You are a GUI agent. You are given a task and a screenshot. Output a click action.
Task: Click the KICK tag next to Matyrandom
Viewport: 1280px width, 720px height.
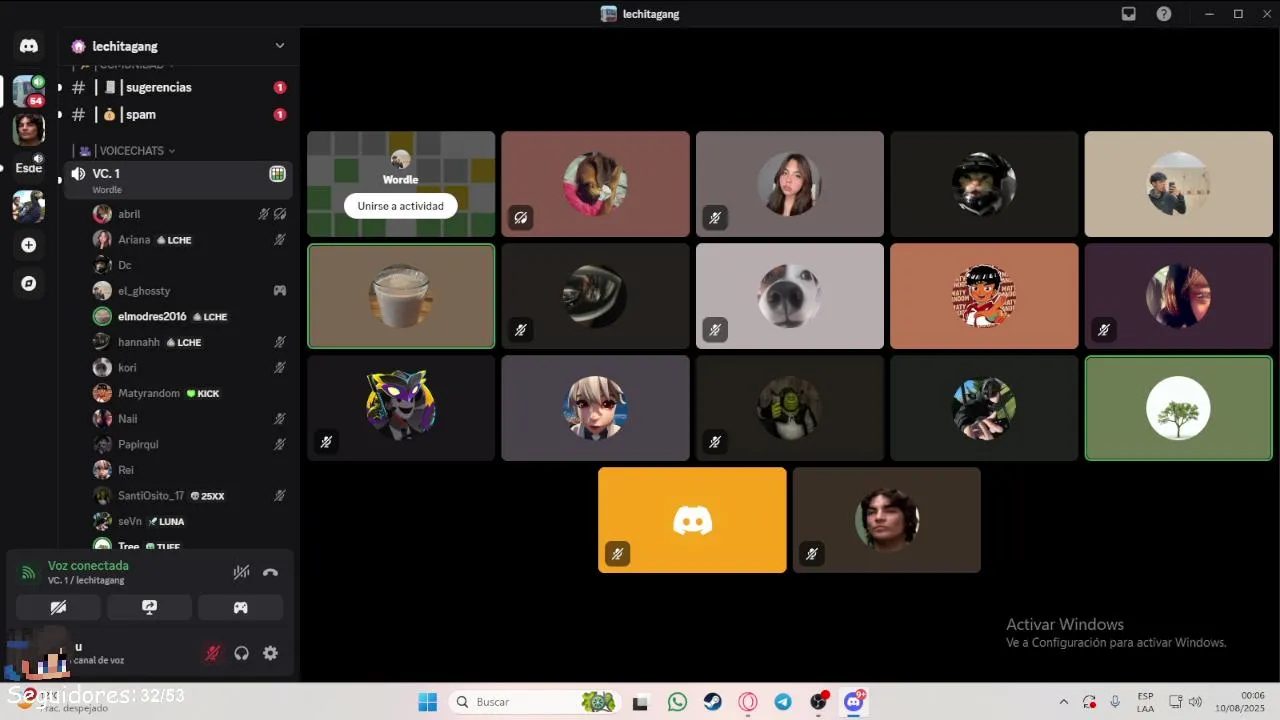[203, 394]
